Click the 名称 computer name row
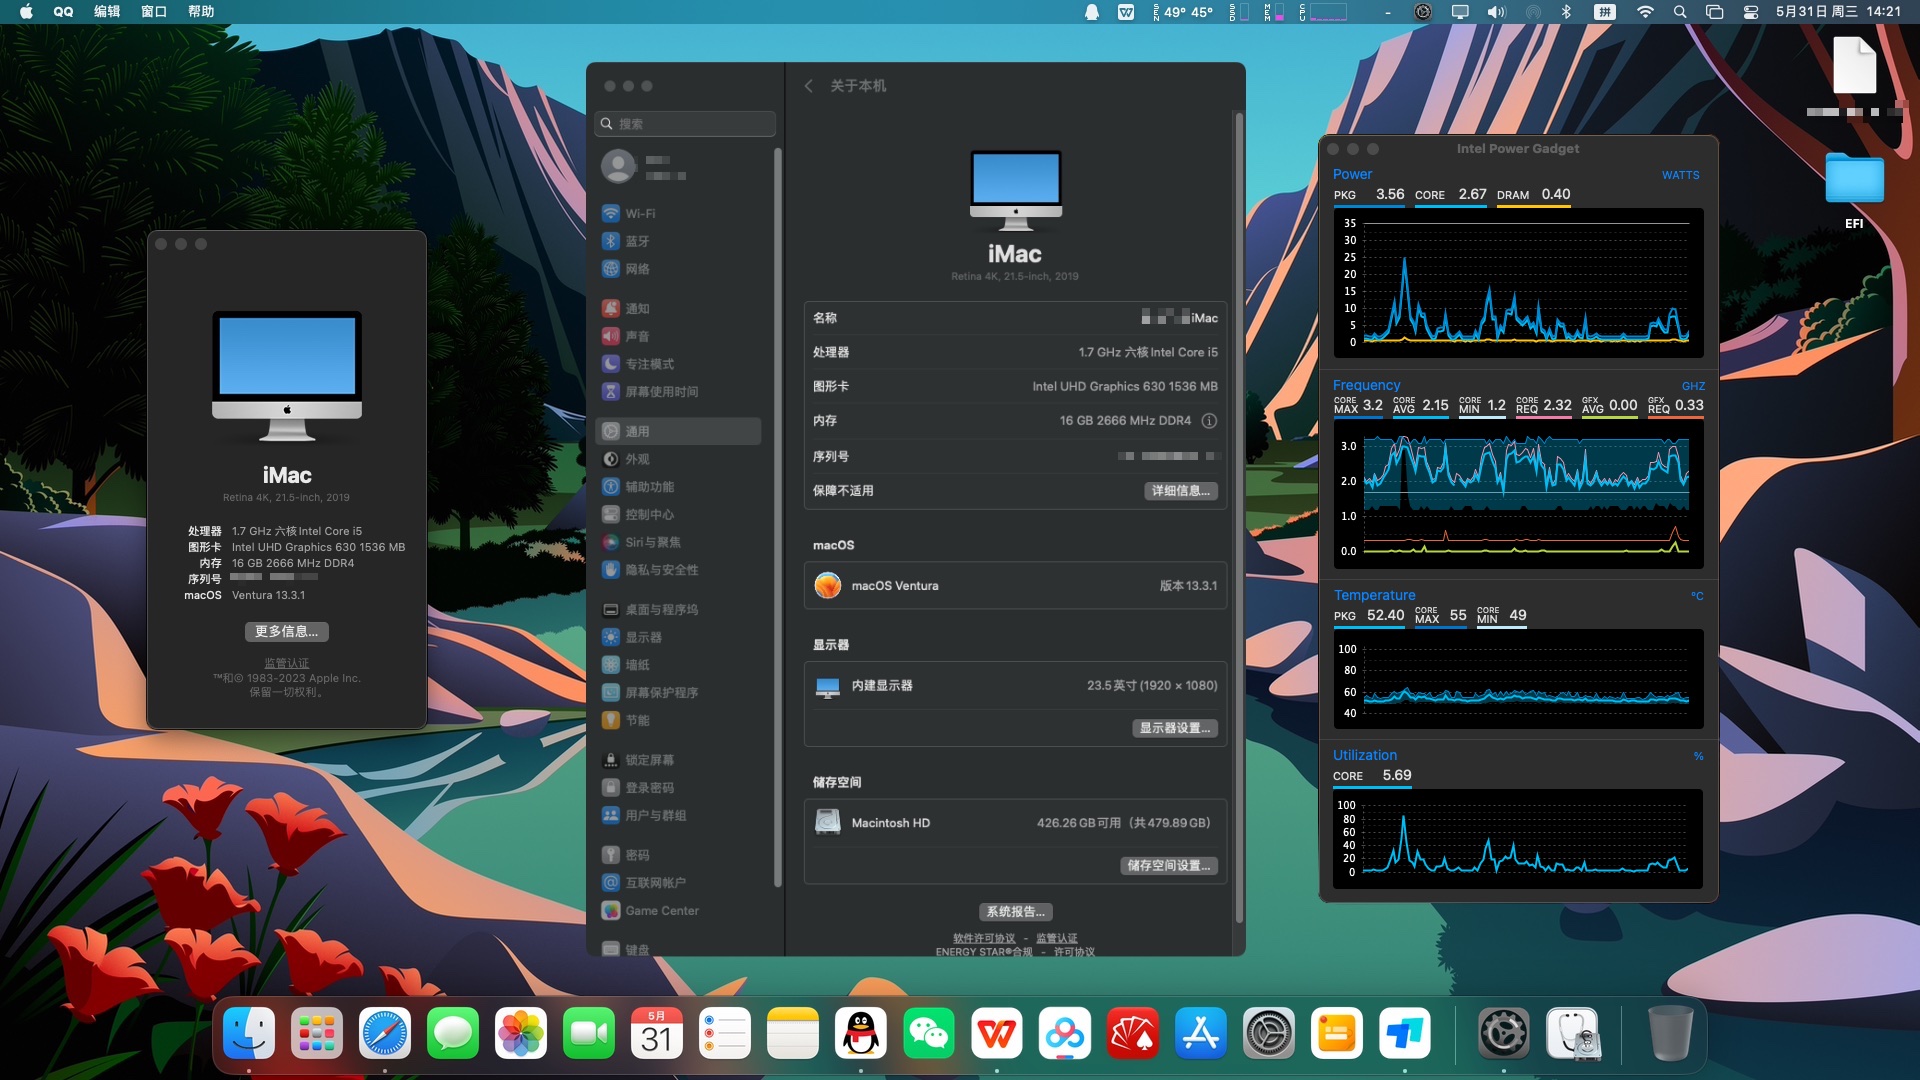The height and width of the screenshot is (1080, 1920). [x=1015, y=318]
